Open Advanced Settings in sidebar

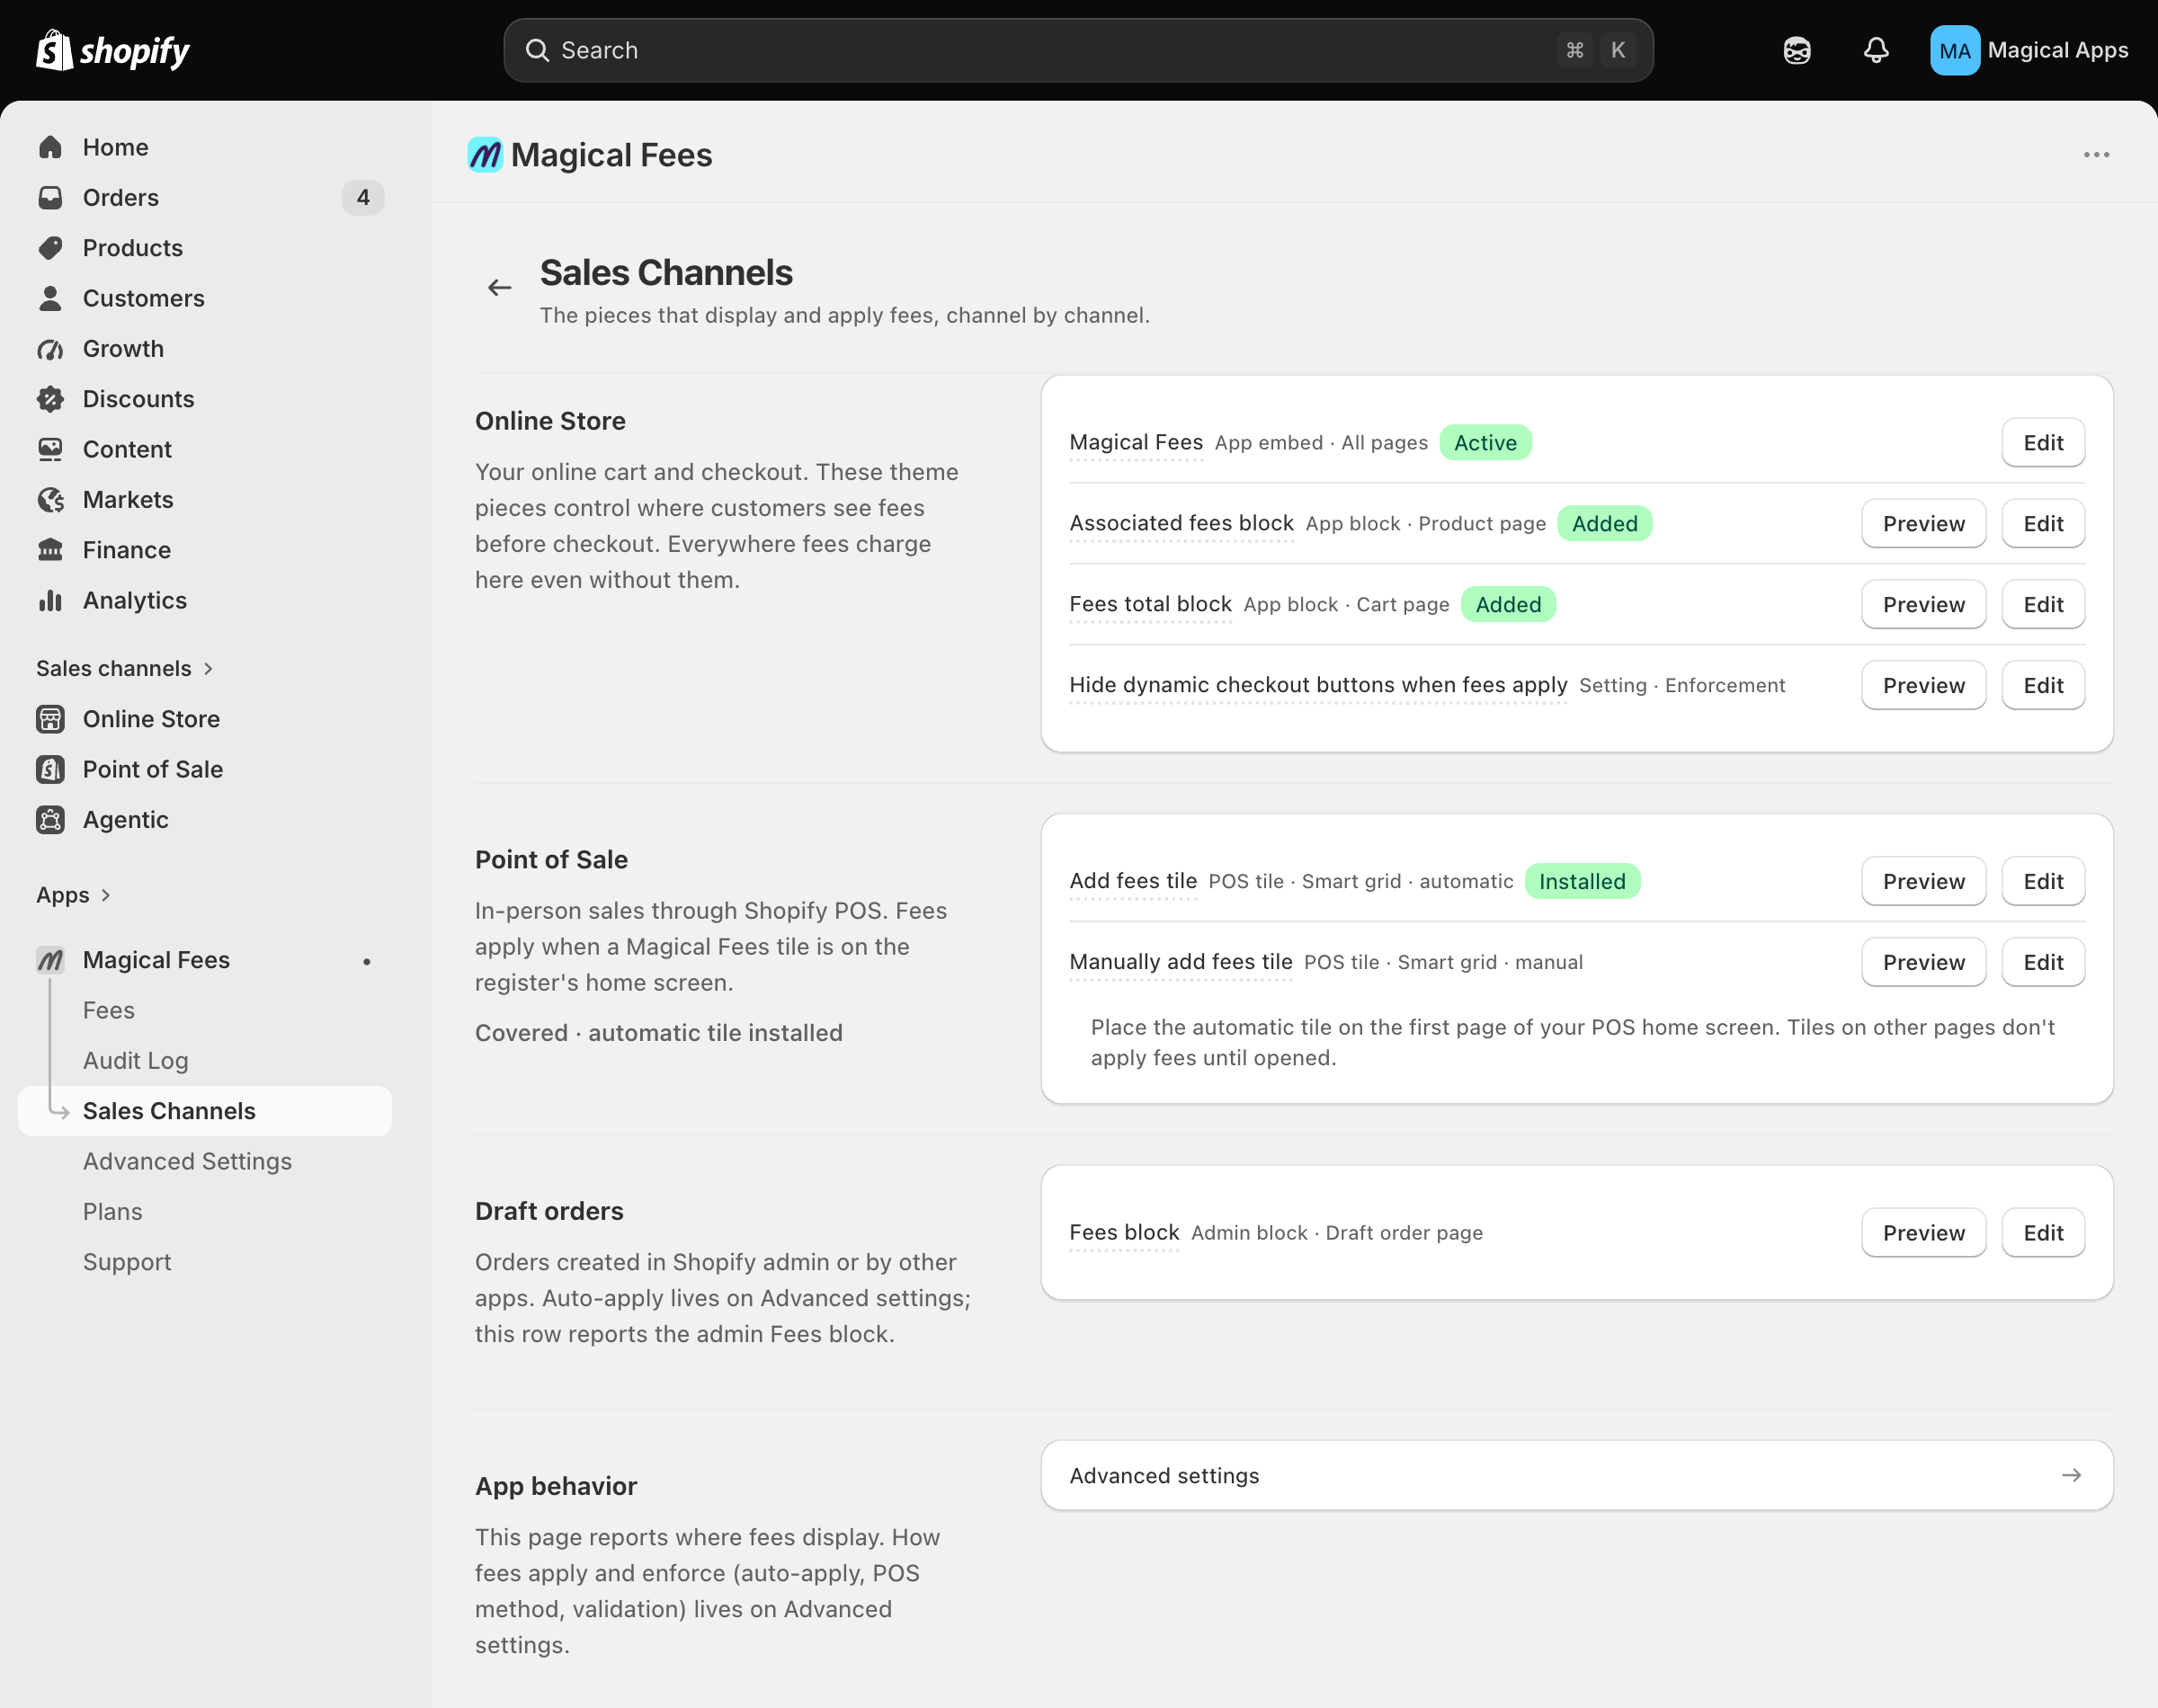[x=187, y=1161]
